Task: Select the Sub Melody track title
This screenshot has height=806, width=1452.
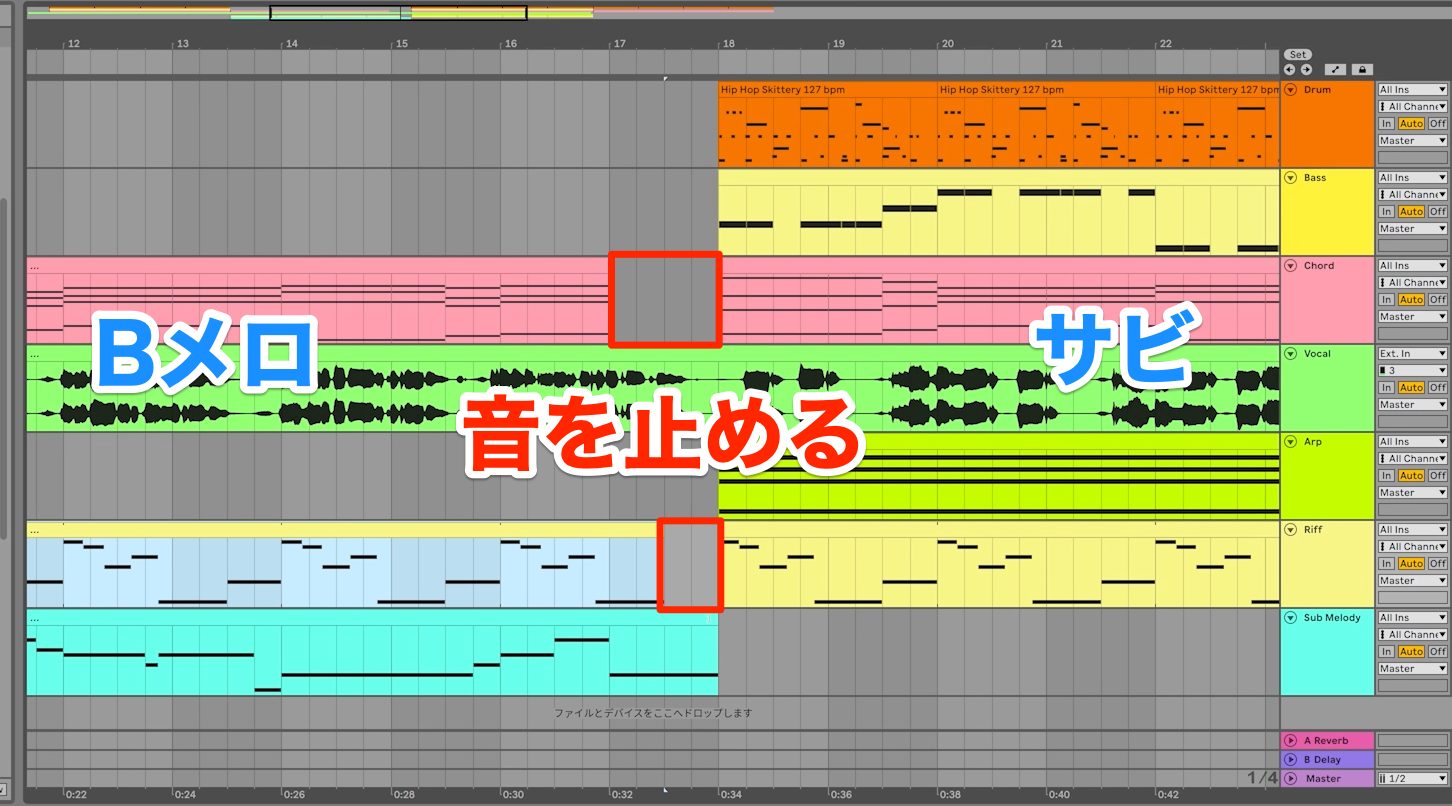Action: click(x=1332, y=618)
